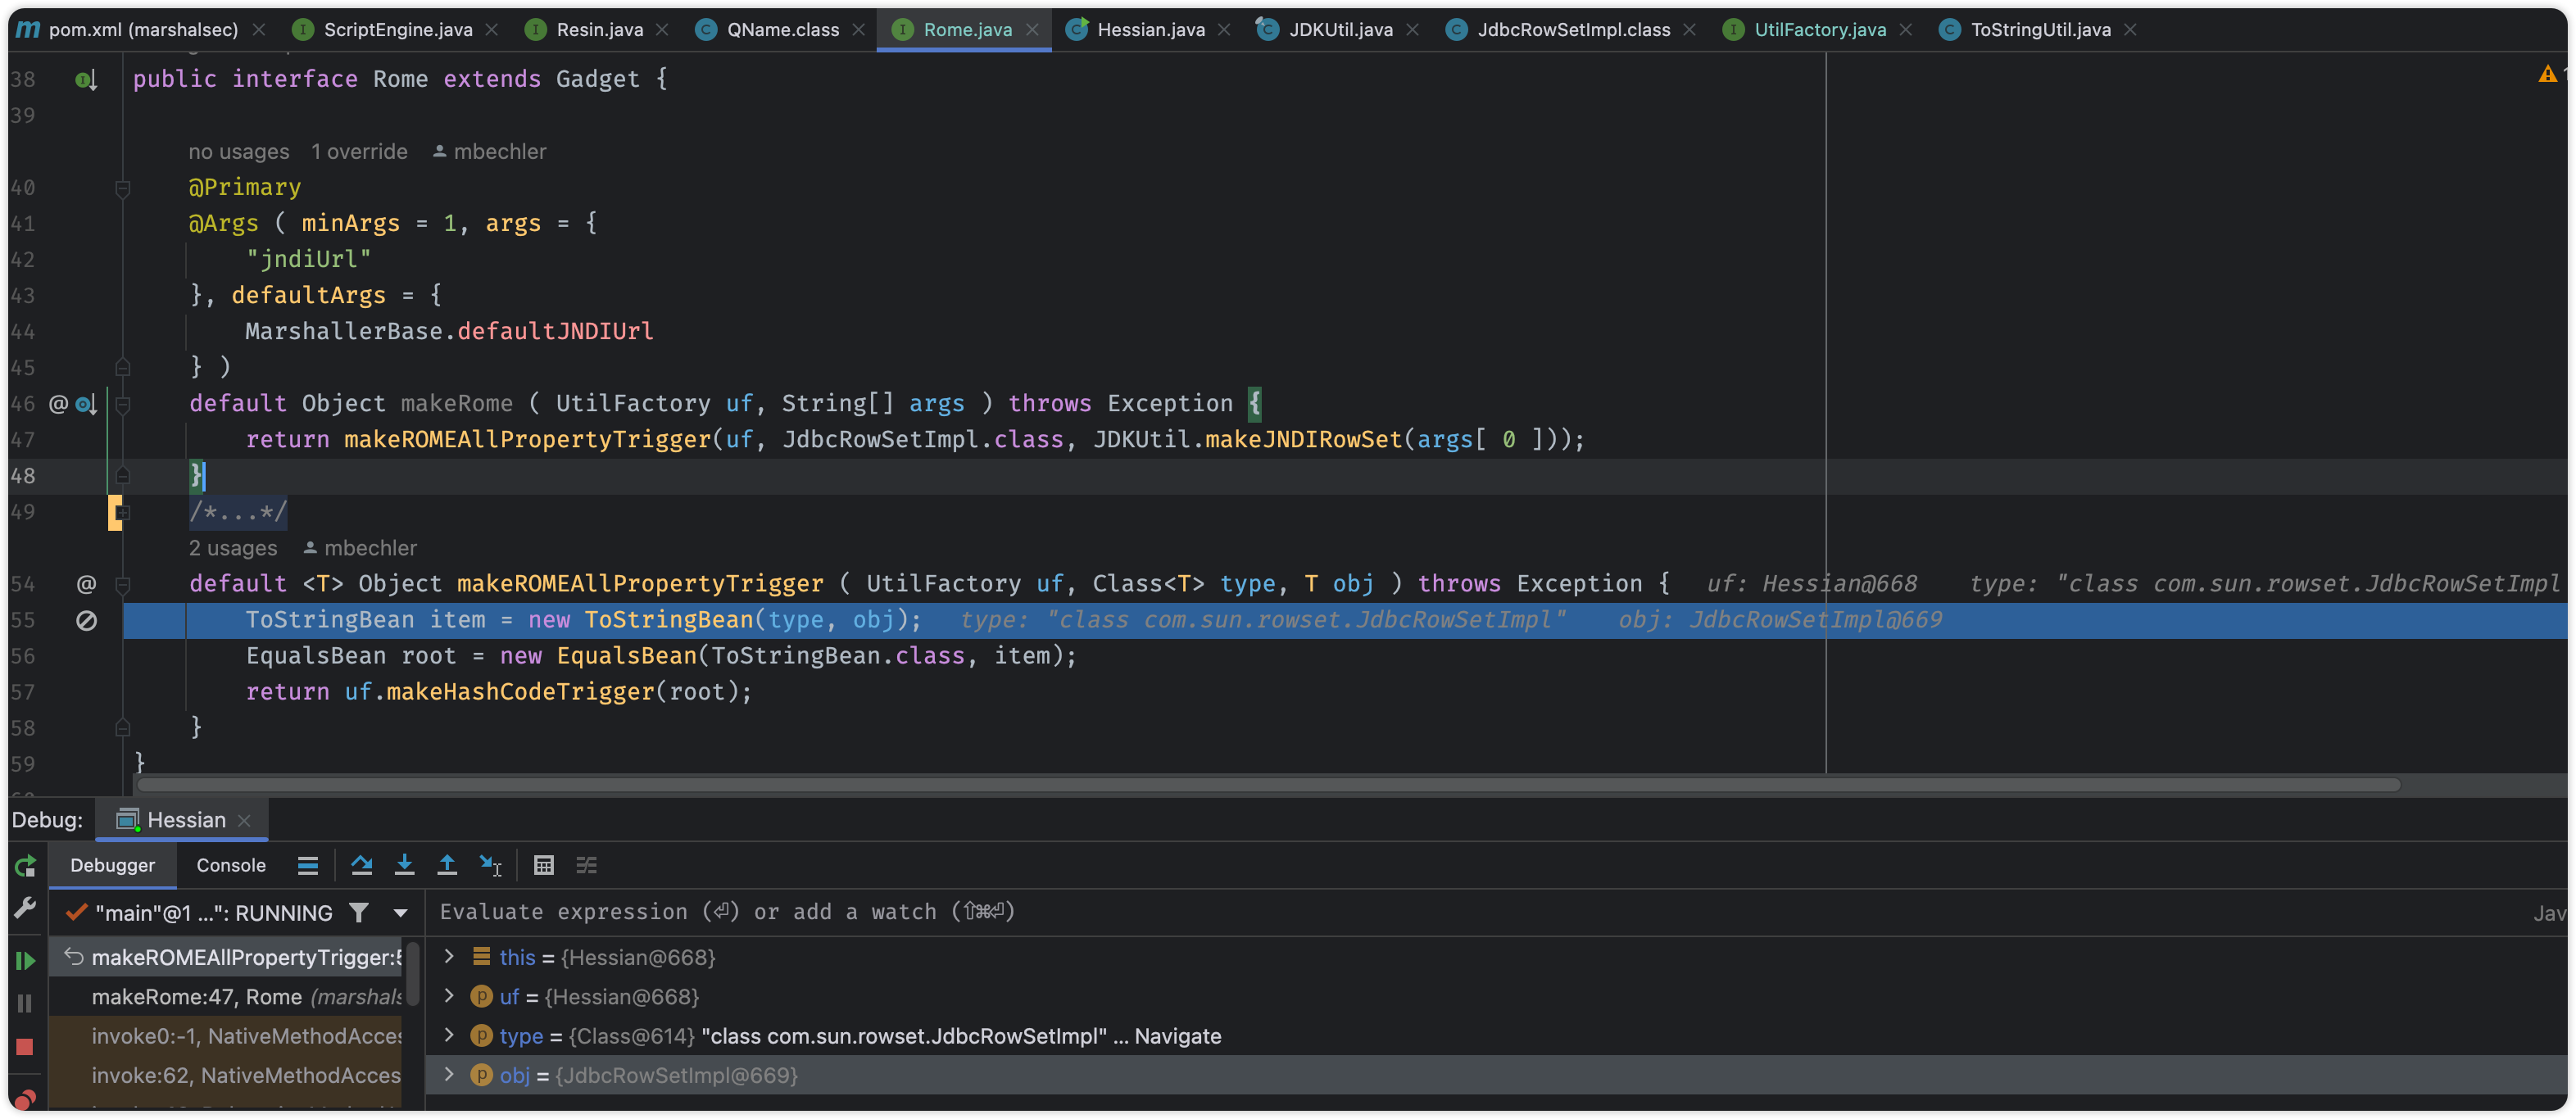Click the editor horizontal scrollbar
2576x1119 pixels.
tap(1268, 785)
